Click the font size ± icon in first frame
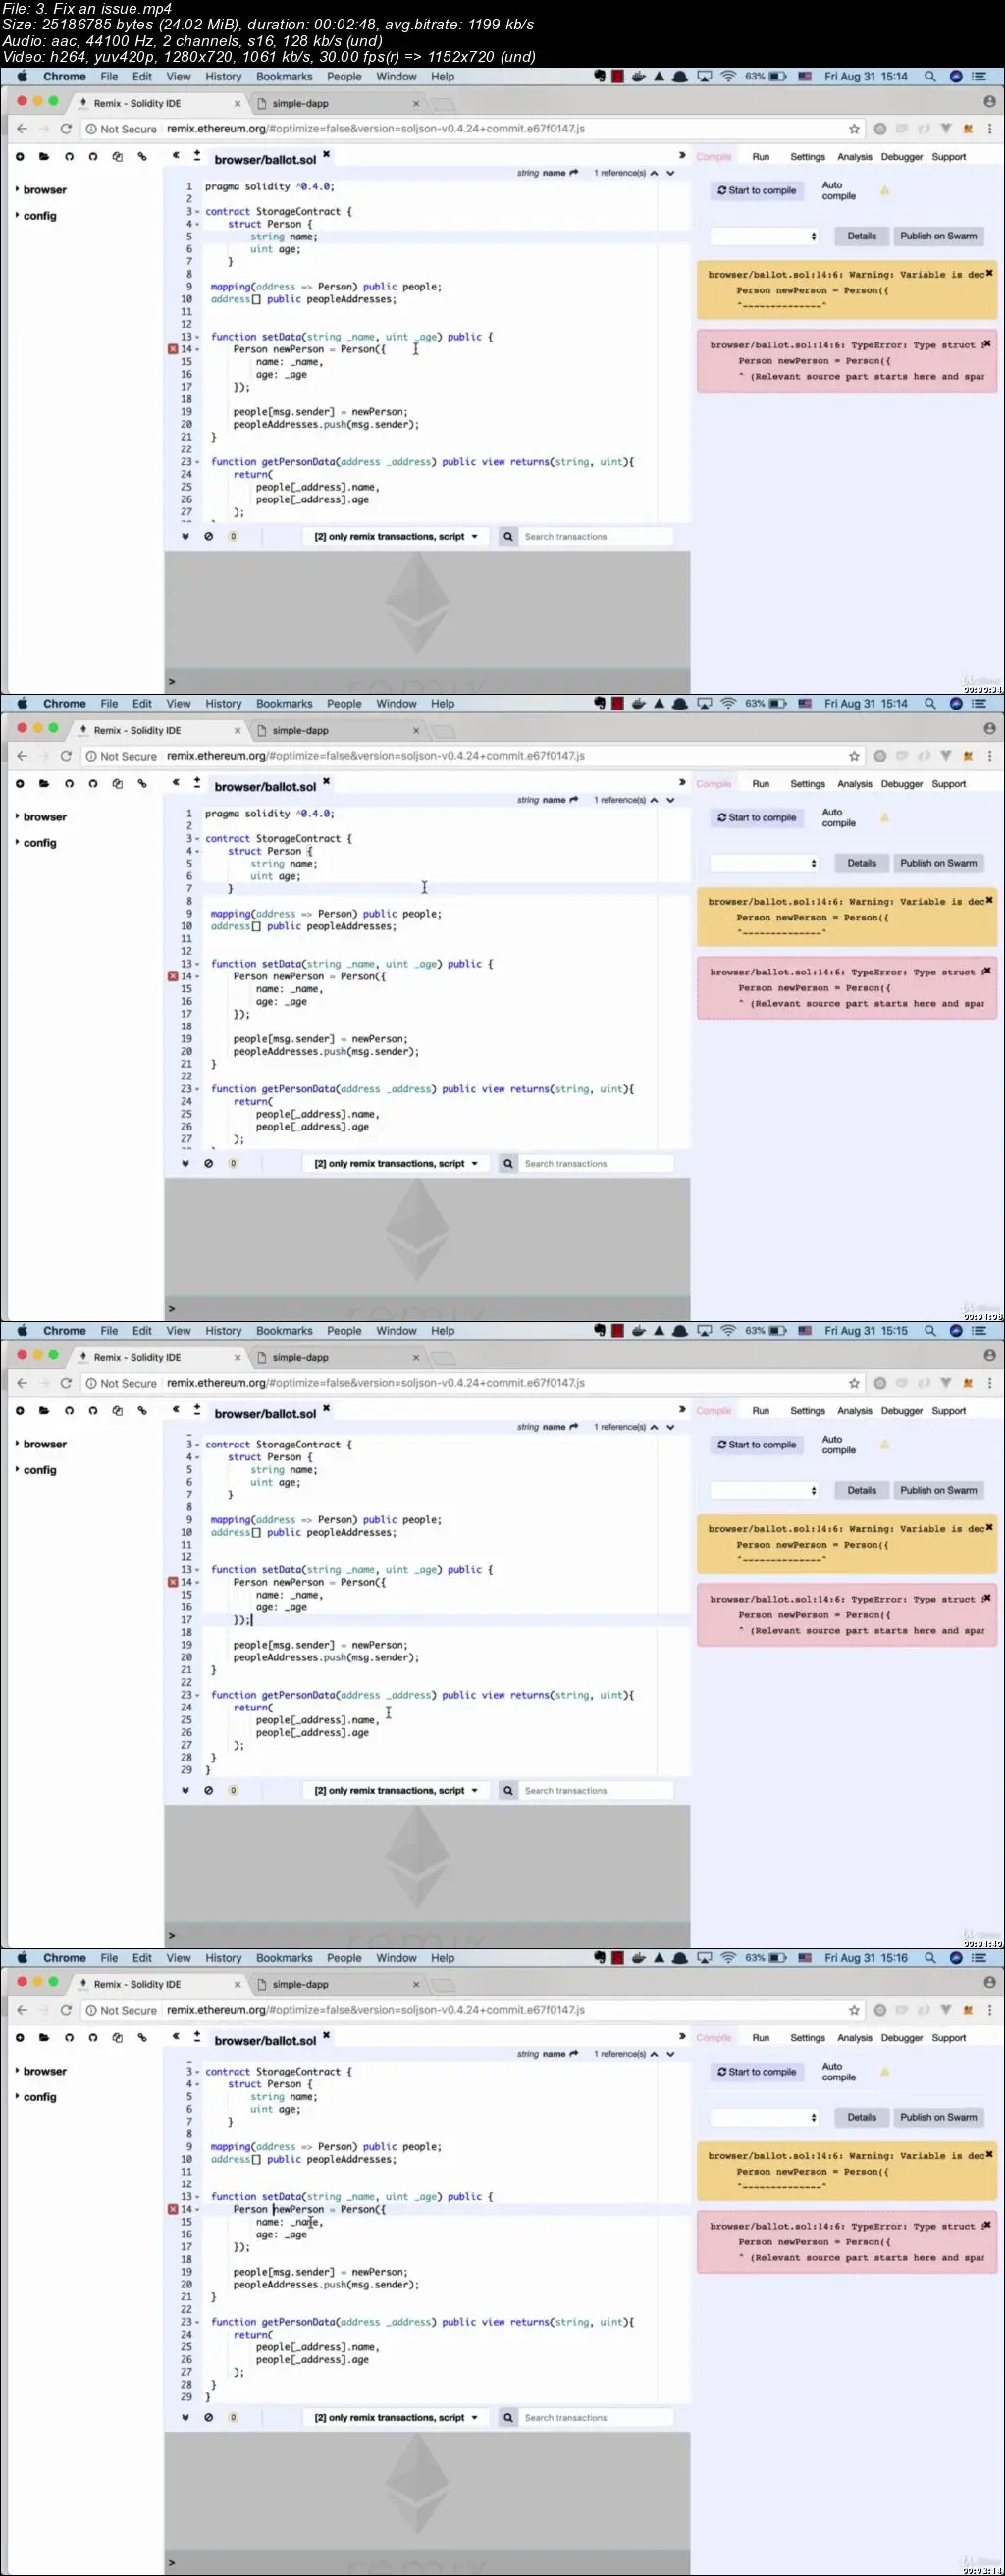The height and width of the screenshot is (2576, 1005). 197,156
